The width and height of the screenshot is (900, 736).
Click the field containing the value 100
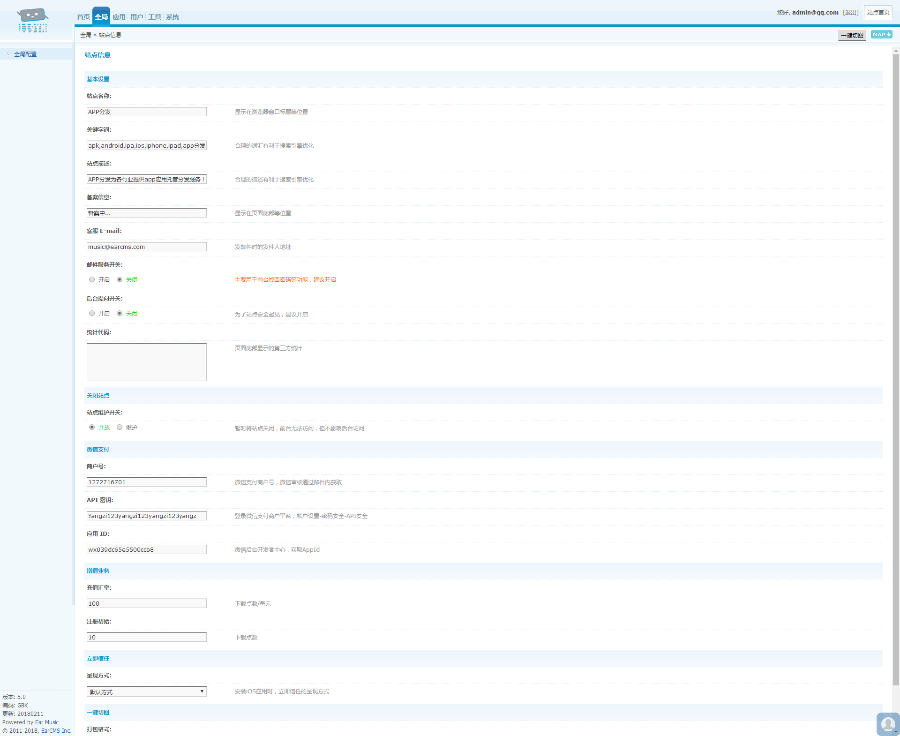(146, 603)
